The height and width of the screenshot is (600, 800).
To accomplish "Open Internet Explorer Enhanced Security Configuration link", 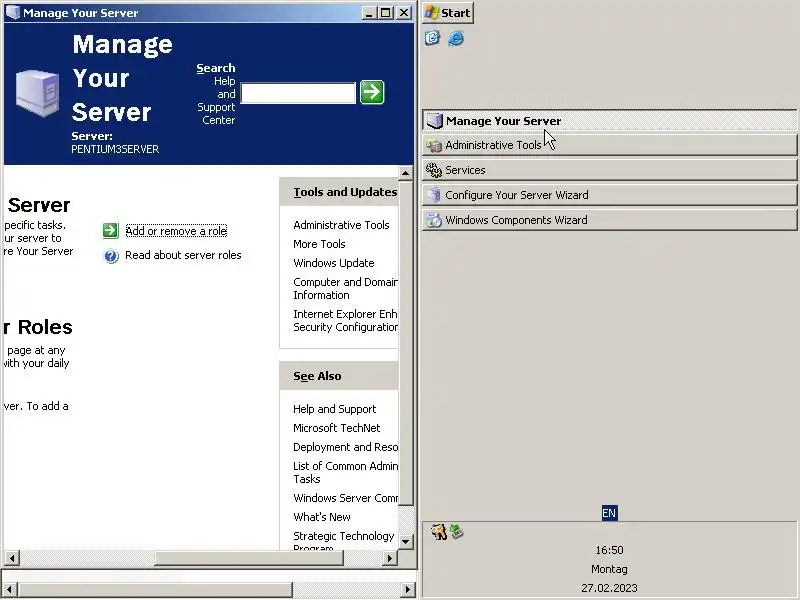I will tap(345, 321).
